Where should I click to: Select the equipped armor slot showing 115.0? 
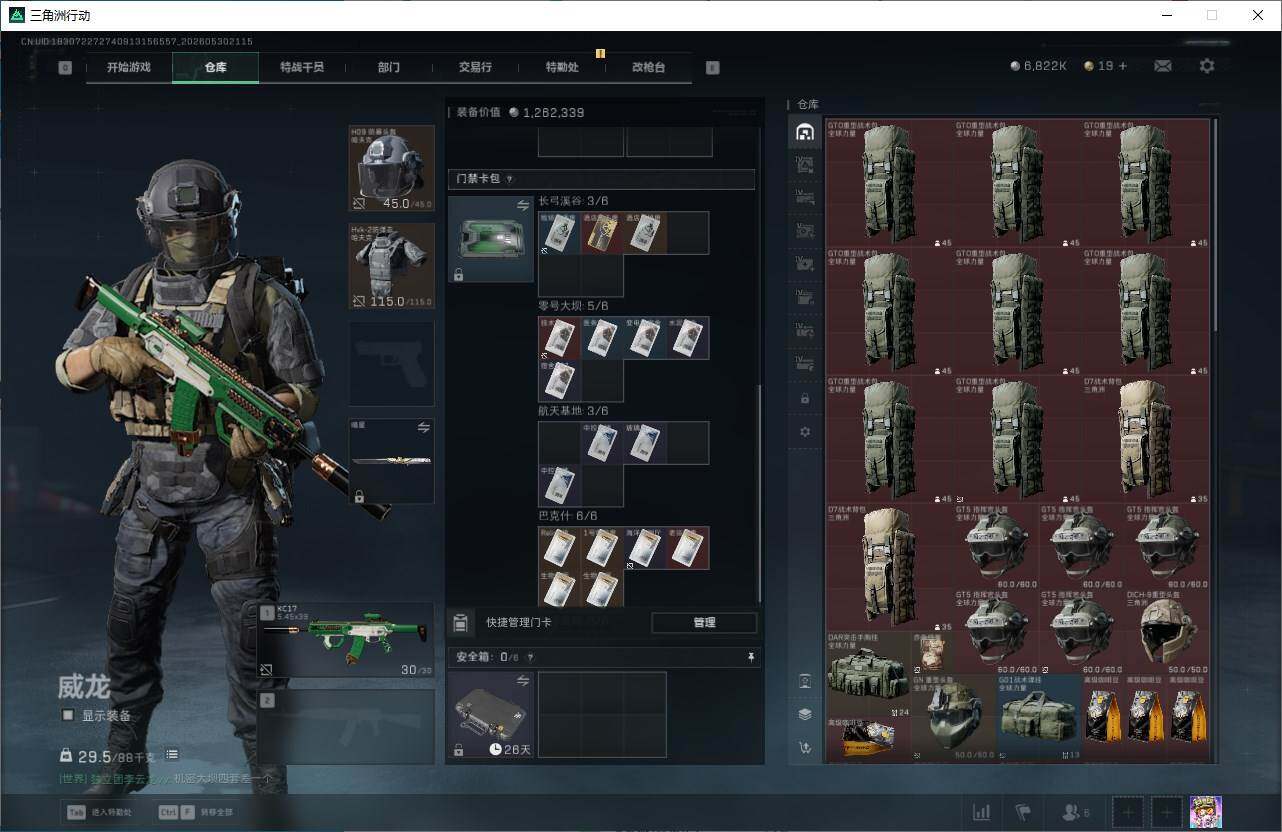(x=392, y=266)
